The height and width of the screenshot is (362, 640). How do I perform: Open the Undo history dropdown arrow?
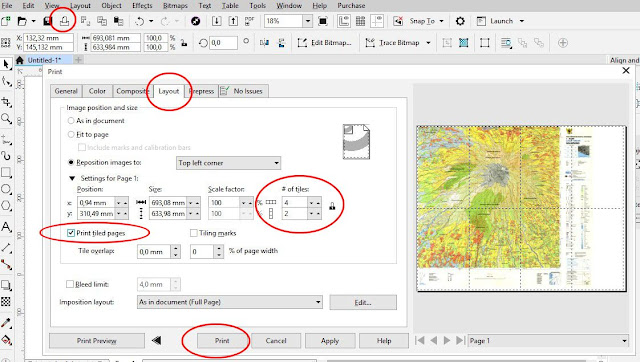tap(151, 21)
